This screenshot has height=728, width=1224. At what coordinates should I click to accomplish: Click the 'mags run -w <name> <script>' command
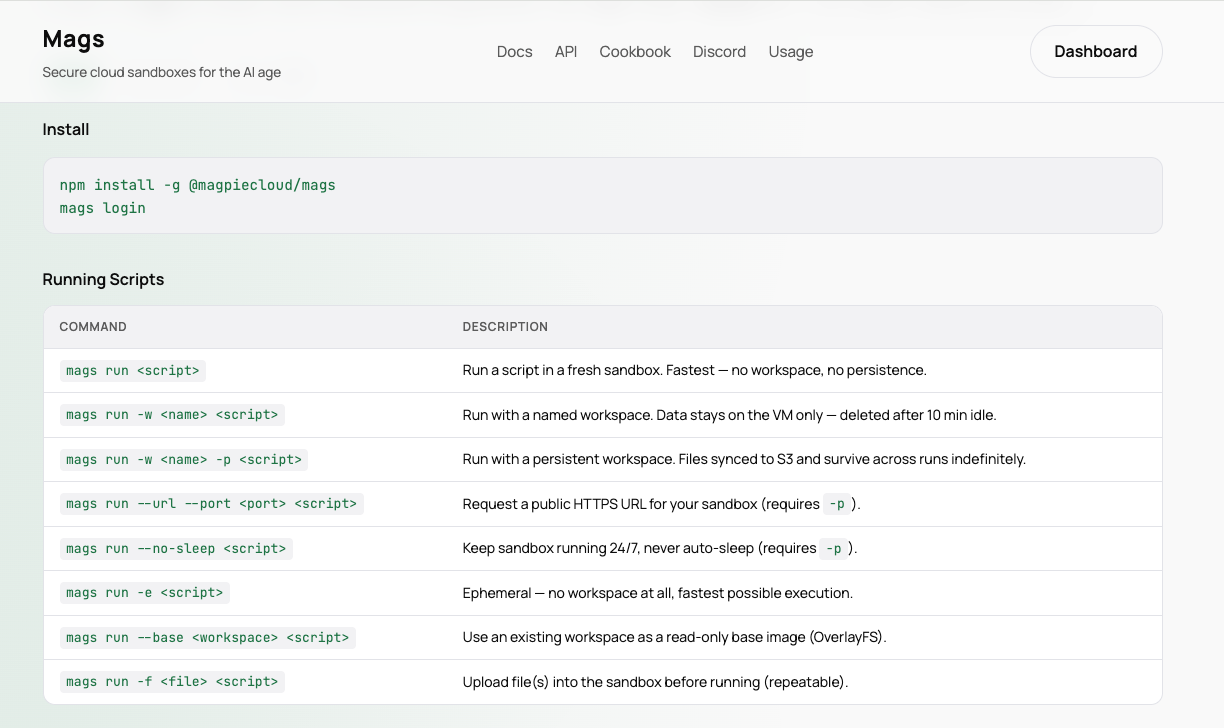(172, 414)
